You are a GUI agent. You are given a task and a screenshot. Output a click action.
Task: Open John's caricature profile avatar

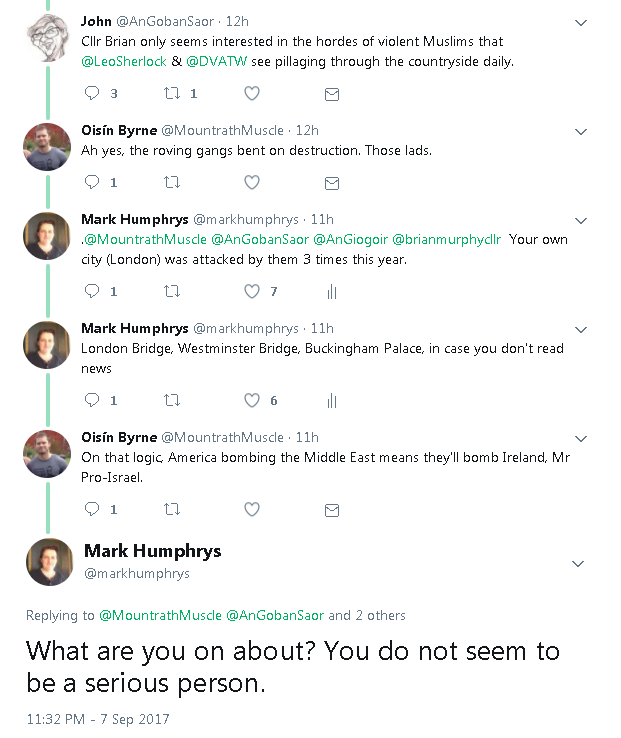tap(47, 38)
